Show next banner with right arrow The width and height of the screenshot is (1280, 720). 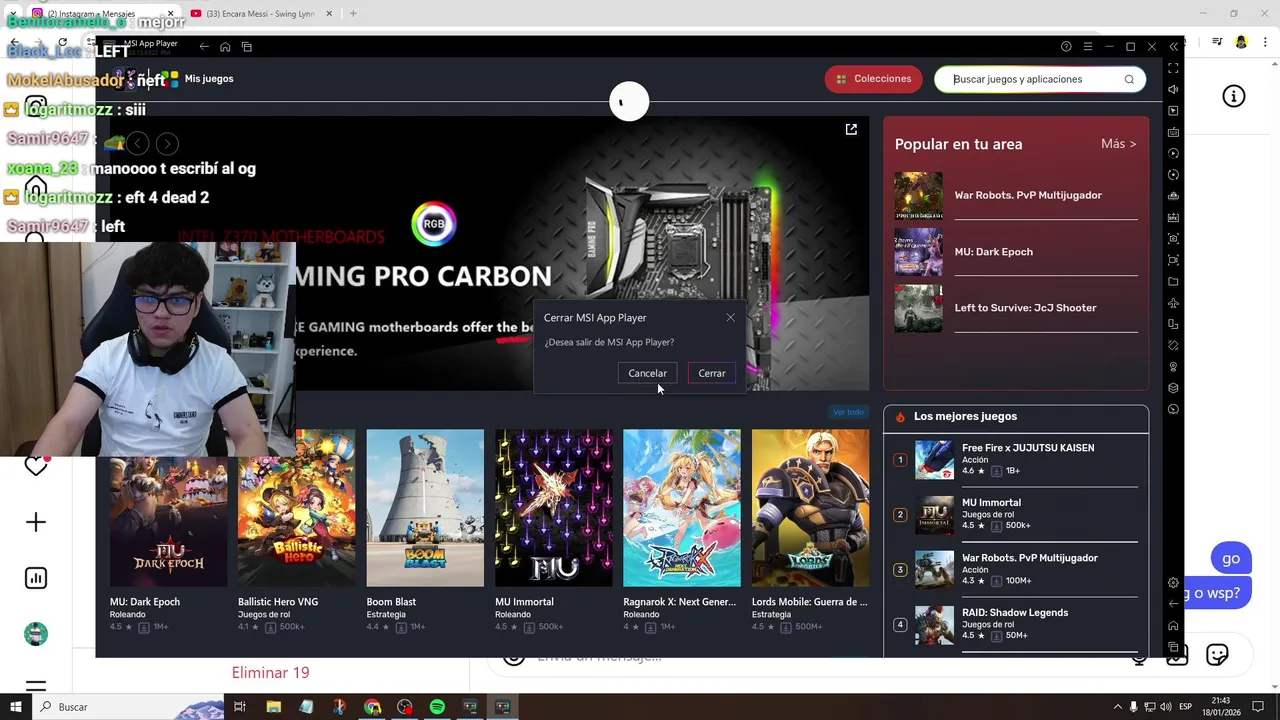click(167, 144)
